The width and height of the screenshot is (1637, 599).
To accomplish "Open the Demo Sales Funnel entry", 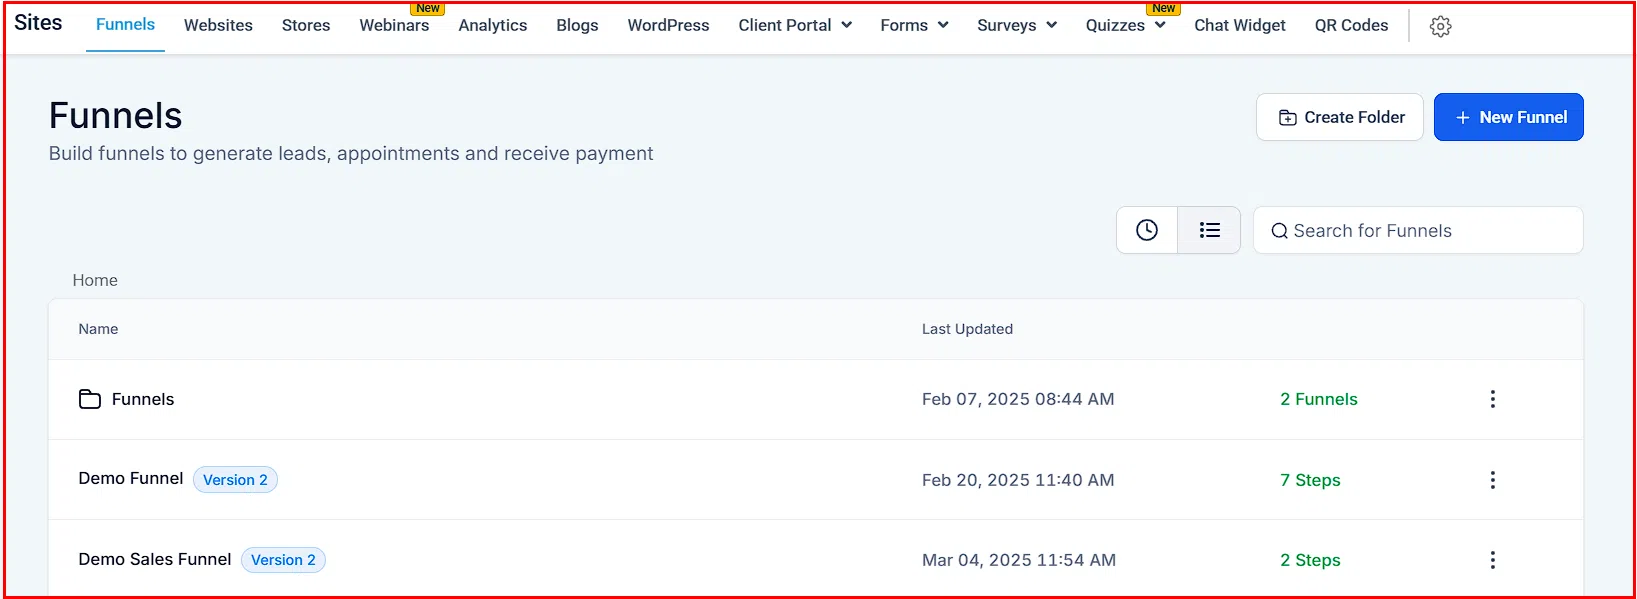I will (155, 559).
